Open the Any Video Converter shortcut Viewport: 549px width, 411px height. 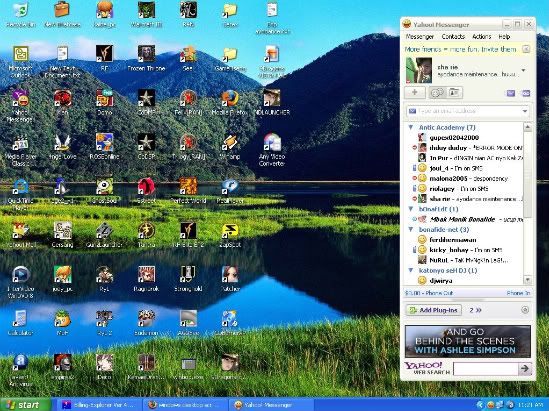point(272,149)
